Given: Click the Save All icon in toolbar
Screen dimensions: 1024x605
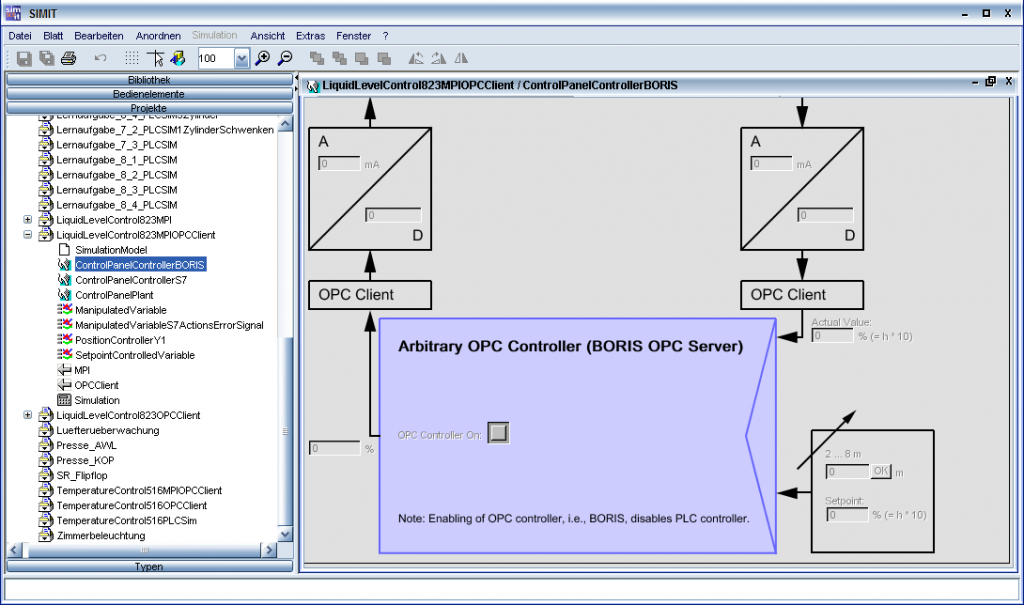Looking at the screenshot, I should 46,59.
